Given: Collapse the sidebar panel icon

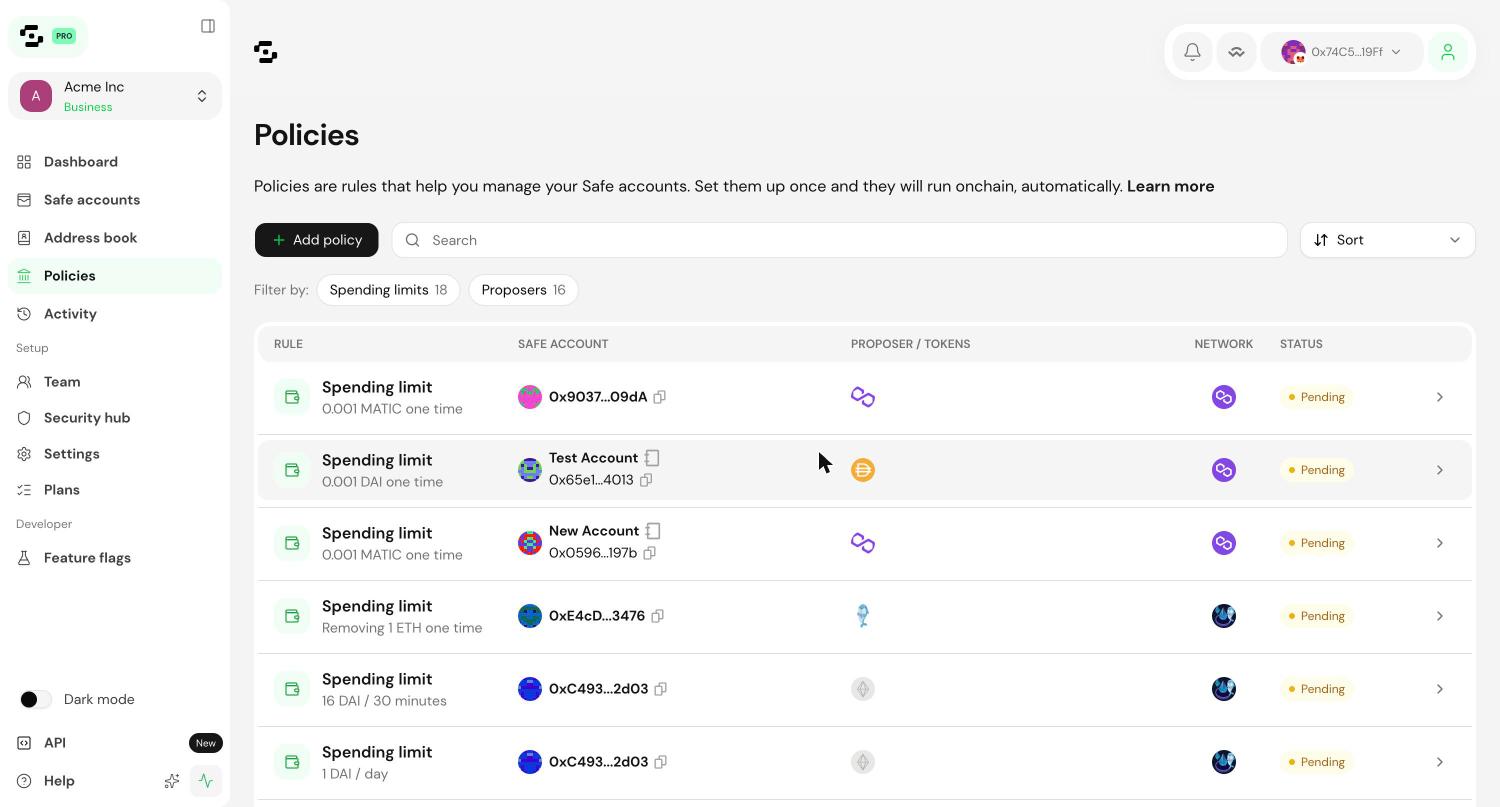Looking at the screenshot, I should point(208,26).
